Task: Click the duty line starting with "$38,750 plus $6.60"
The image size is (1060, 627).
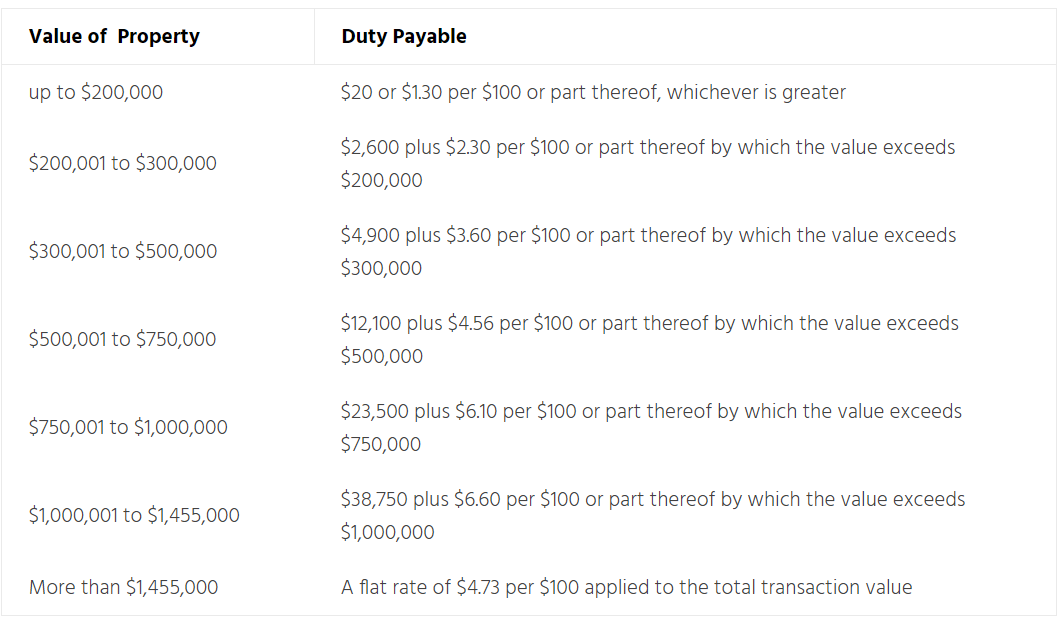Action: [653, 500]
